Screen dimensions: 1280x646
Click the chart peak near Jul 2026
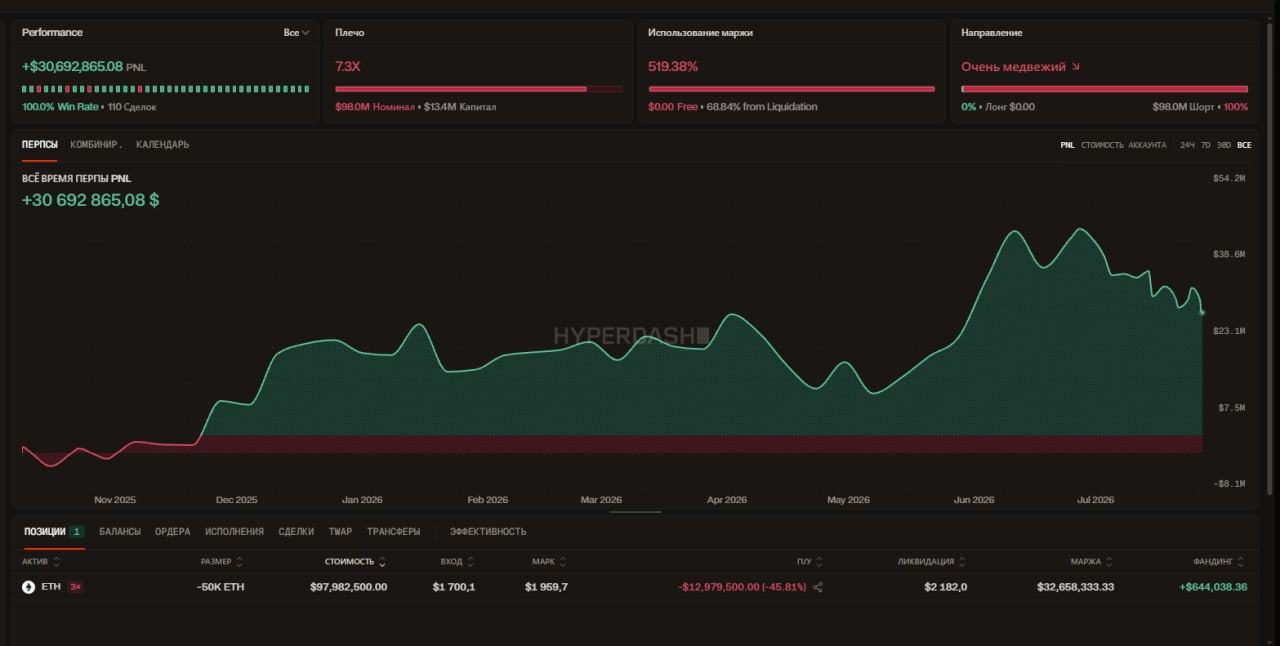point(1080,229)
